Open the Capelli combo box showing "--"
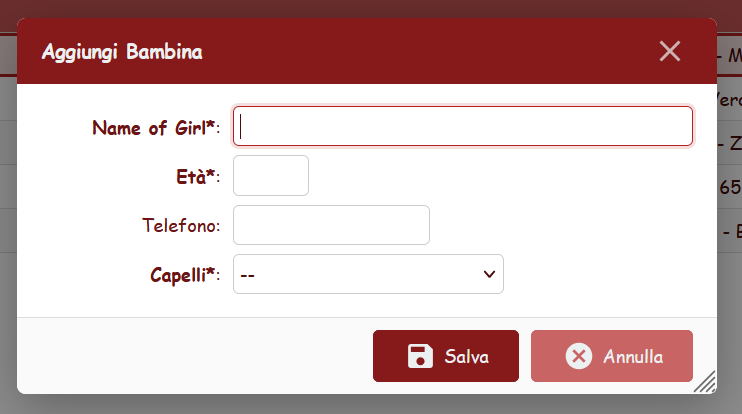Image resolution: width=742 pixels, height=414 pixels. click(360, 274)
